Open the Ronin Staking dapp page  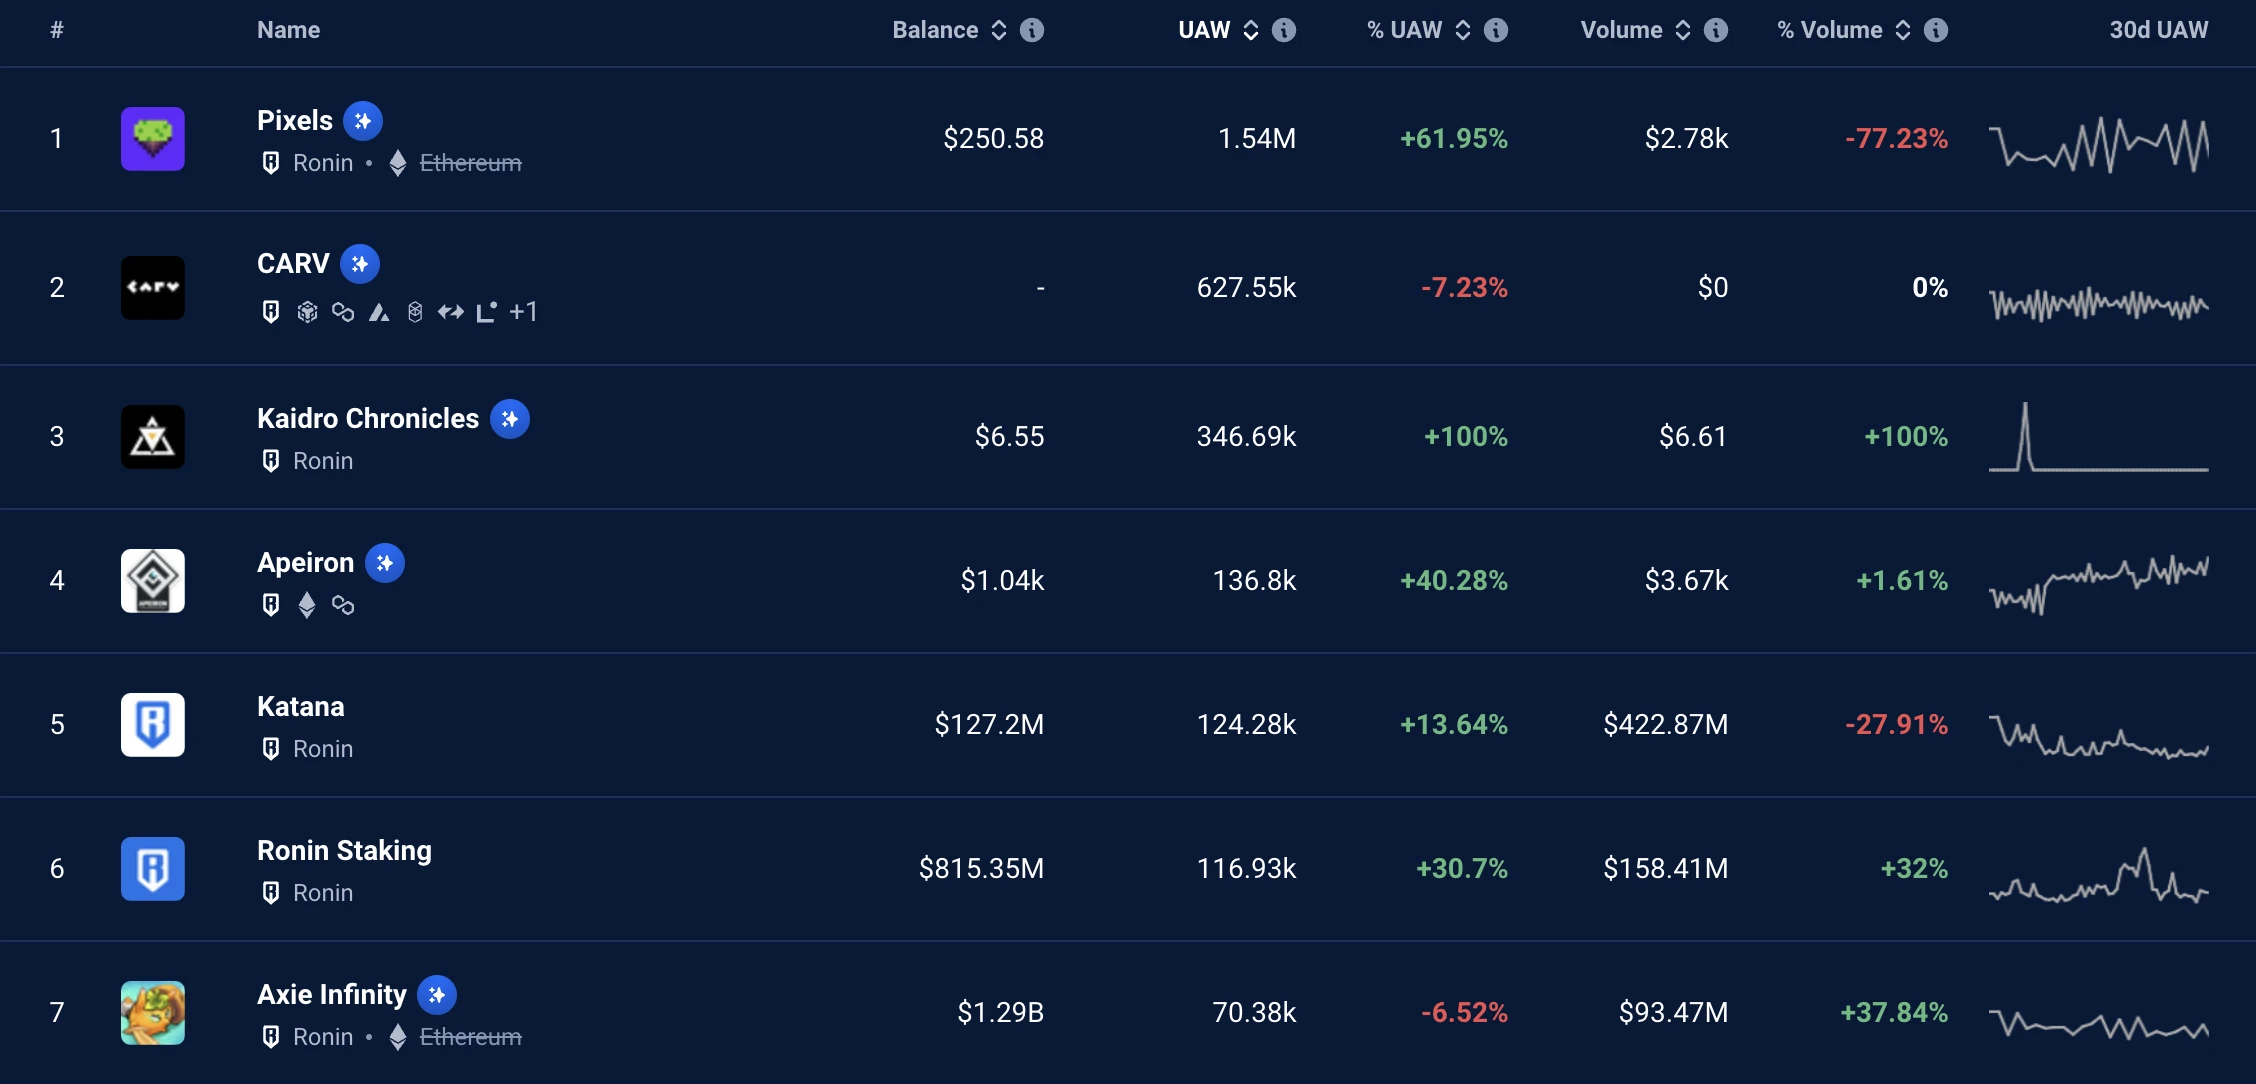[344, 851]
